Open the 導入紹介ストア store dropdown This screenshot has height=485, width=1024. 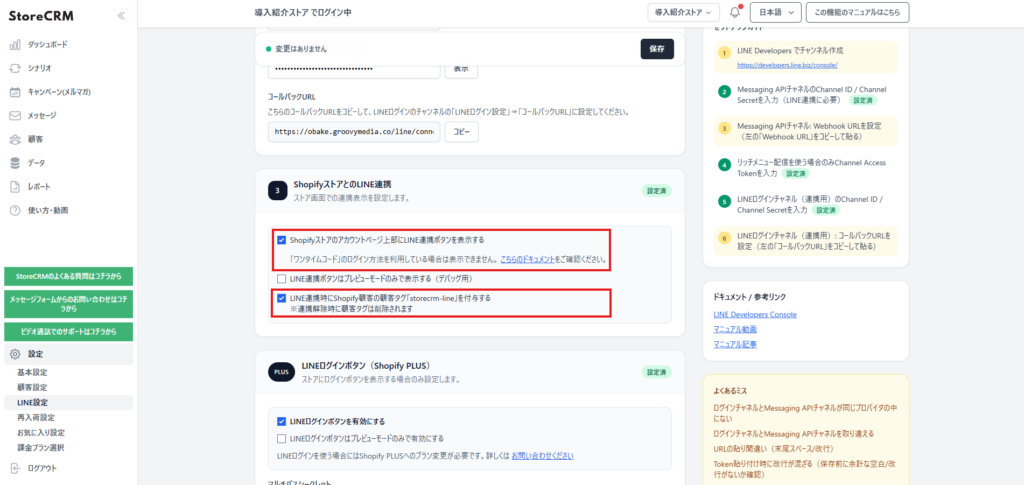pyautogui.click(x=683, y=13)
